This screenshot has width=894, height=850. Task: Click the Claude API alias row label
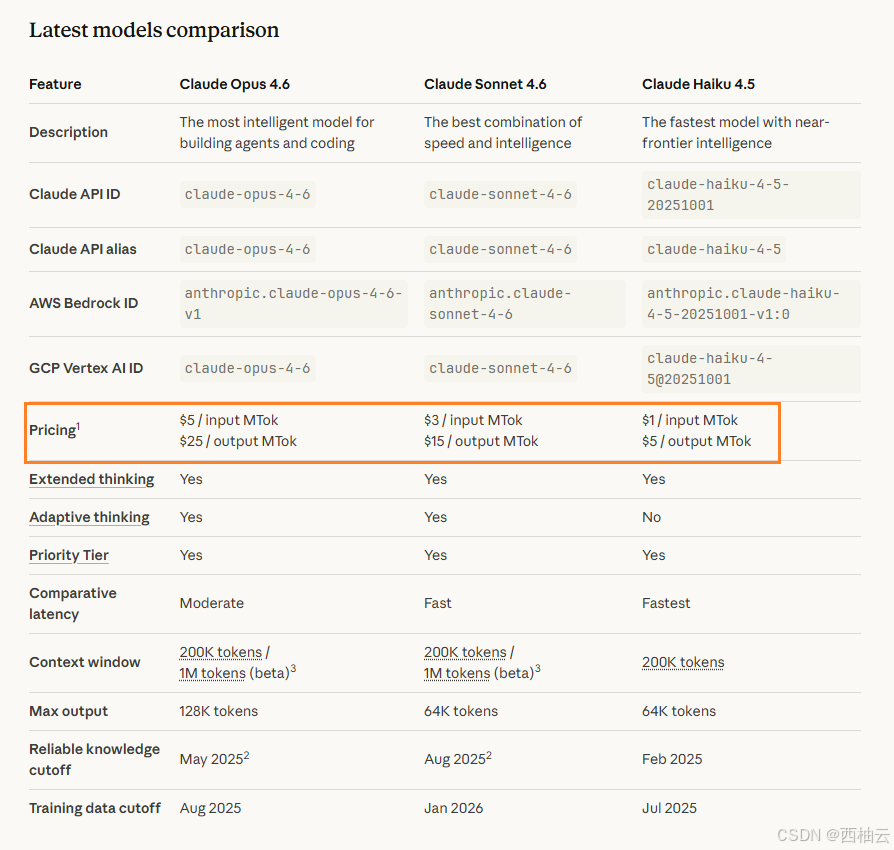(83, 249)
